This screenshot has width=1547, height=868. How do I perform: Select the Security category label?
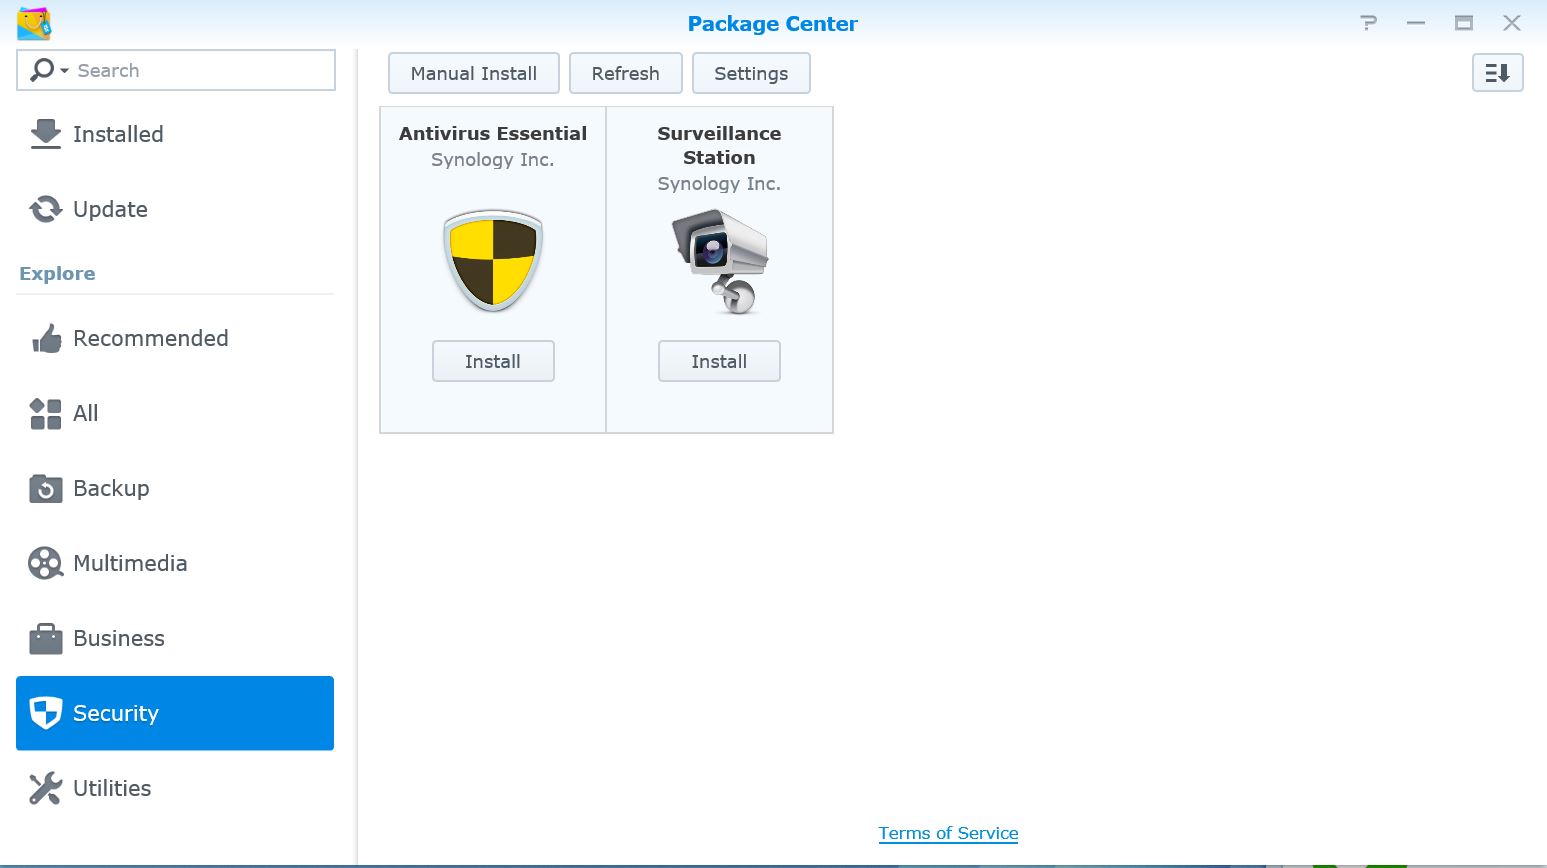pyautogui.click(x=116, y=713)
